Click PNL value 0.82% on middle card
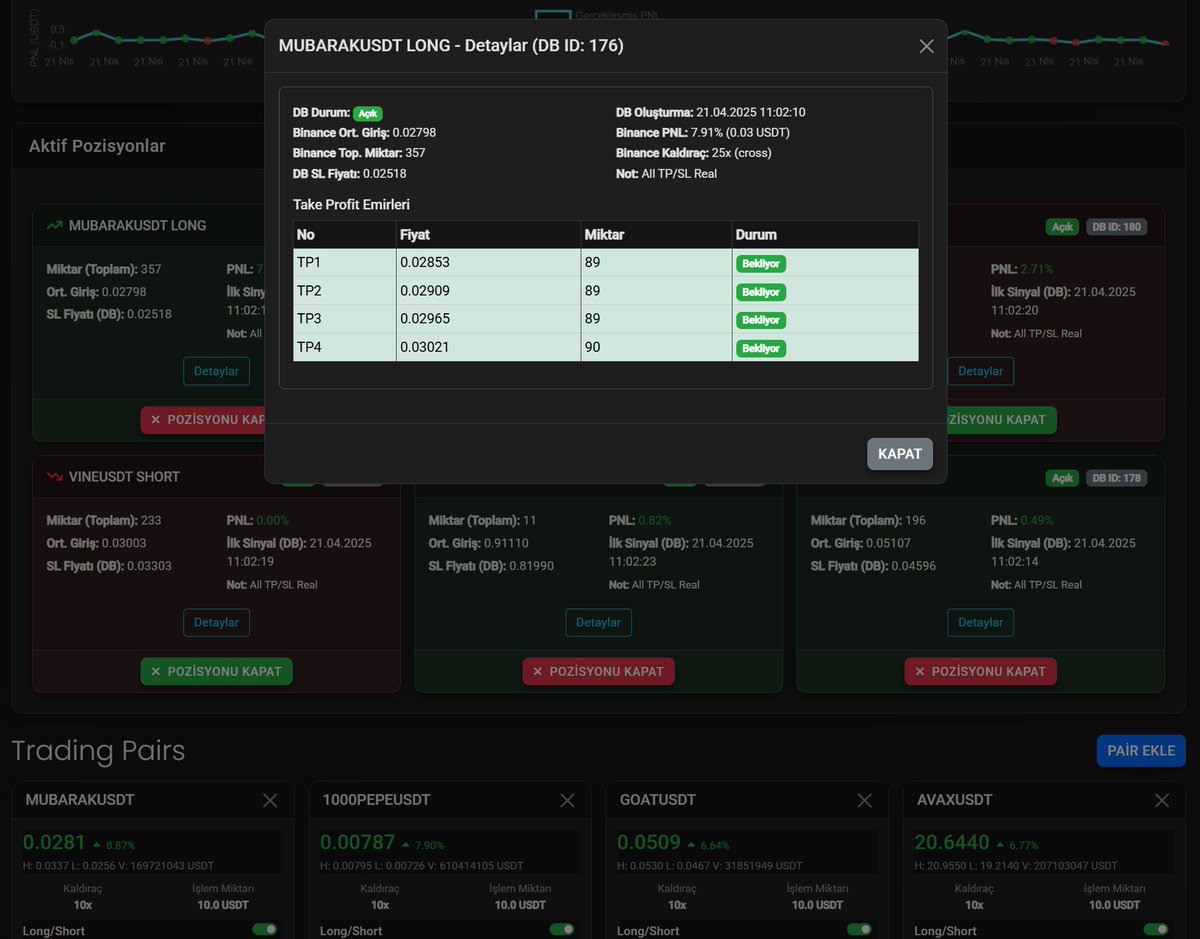Image resolution: width=1200 pixels, height=939 pixels. (655, 521)
